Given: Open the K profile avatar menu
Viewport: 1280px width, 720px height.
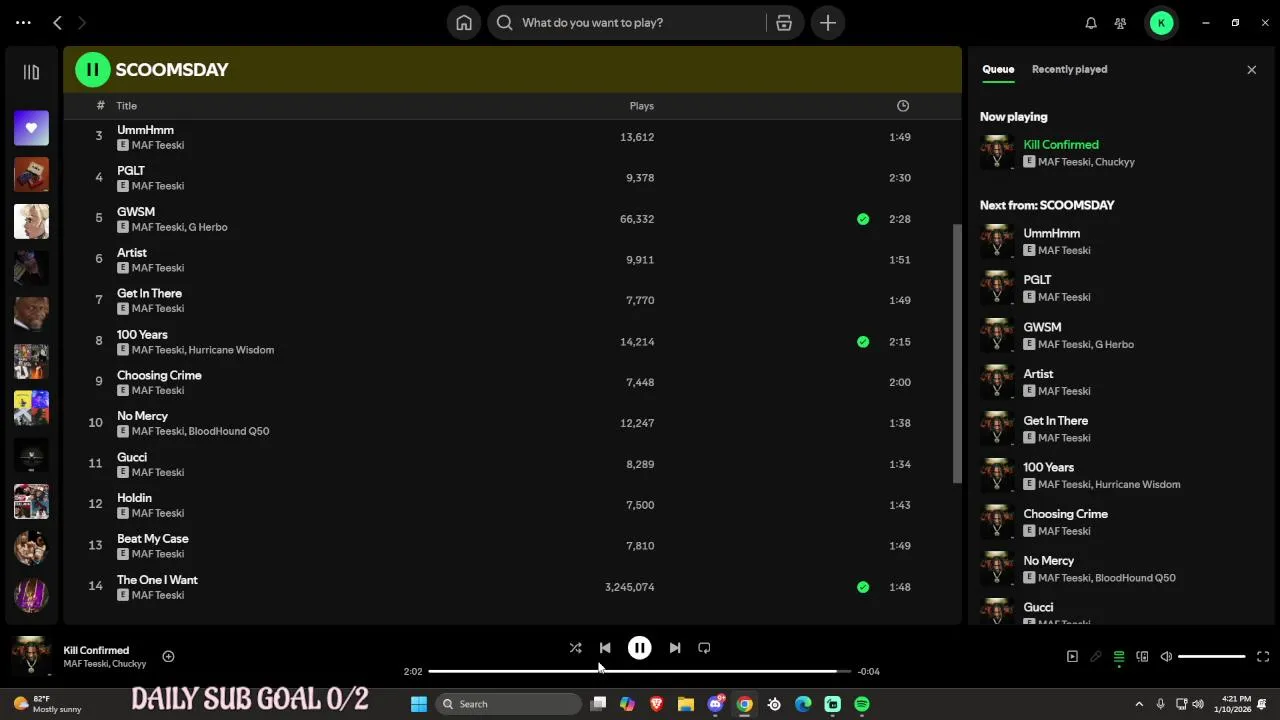Looking at the screenshot, I should click(1161, 23).
